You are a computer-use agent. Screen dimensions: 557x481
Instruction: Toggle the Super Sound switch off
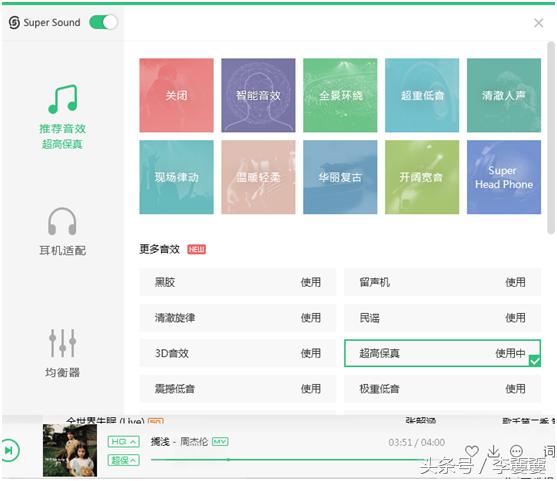pos(103,22)
